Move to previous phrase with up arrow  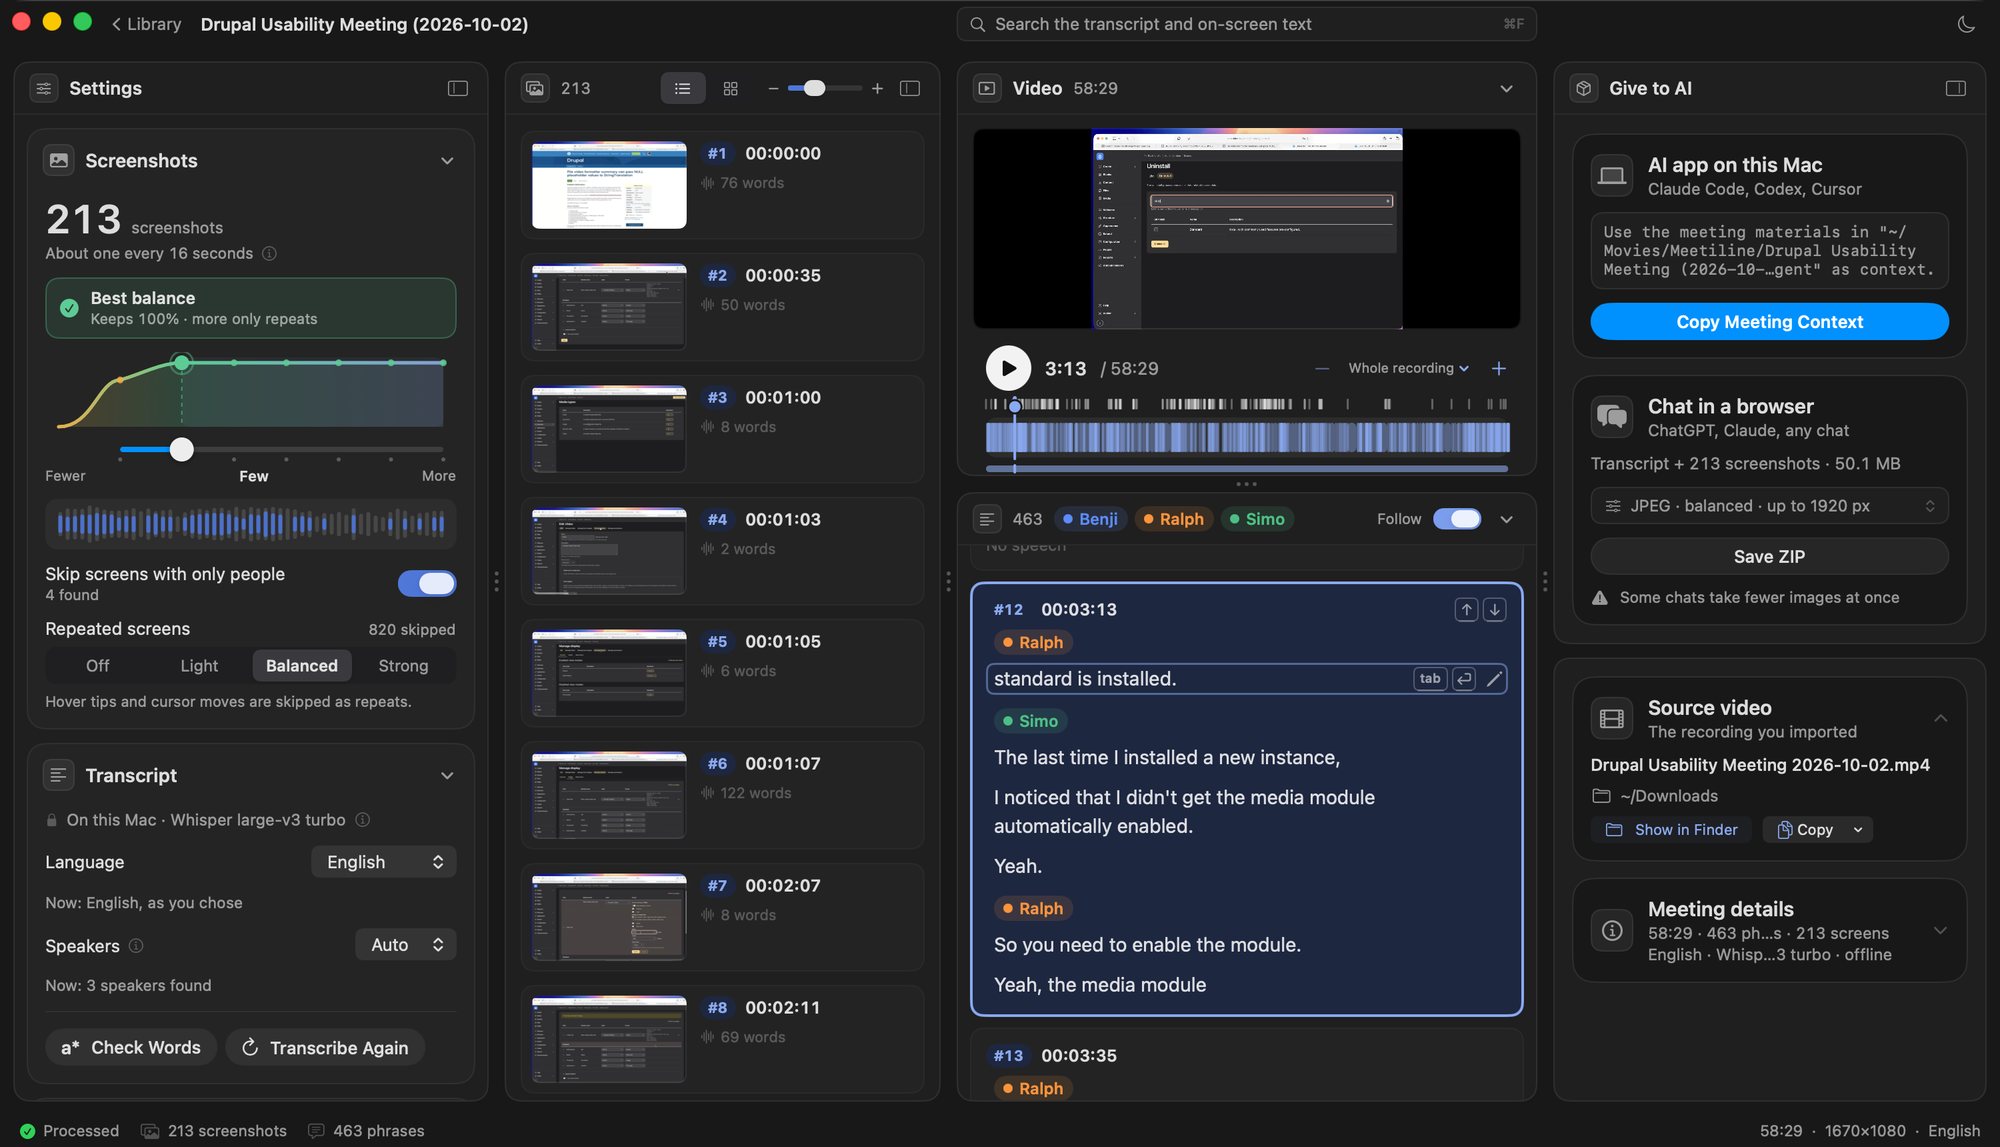tap(1466, 609)
